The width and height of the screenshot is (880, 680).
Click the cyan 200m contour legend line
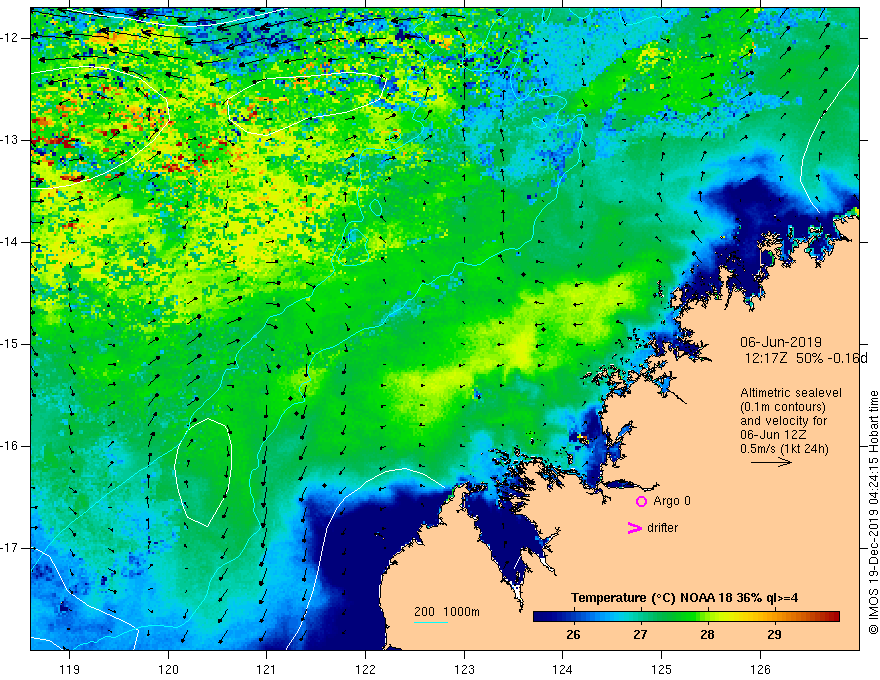430,622
